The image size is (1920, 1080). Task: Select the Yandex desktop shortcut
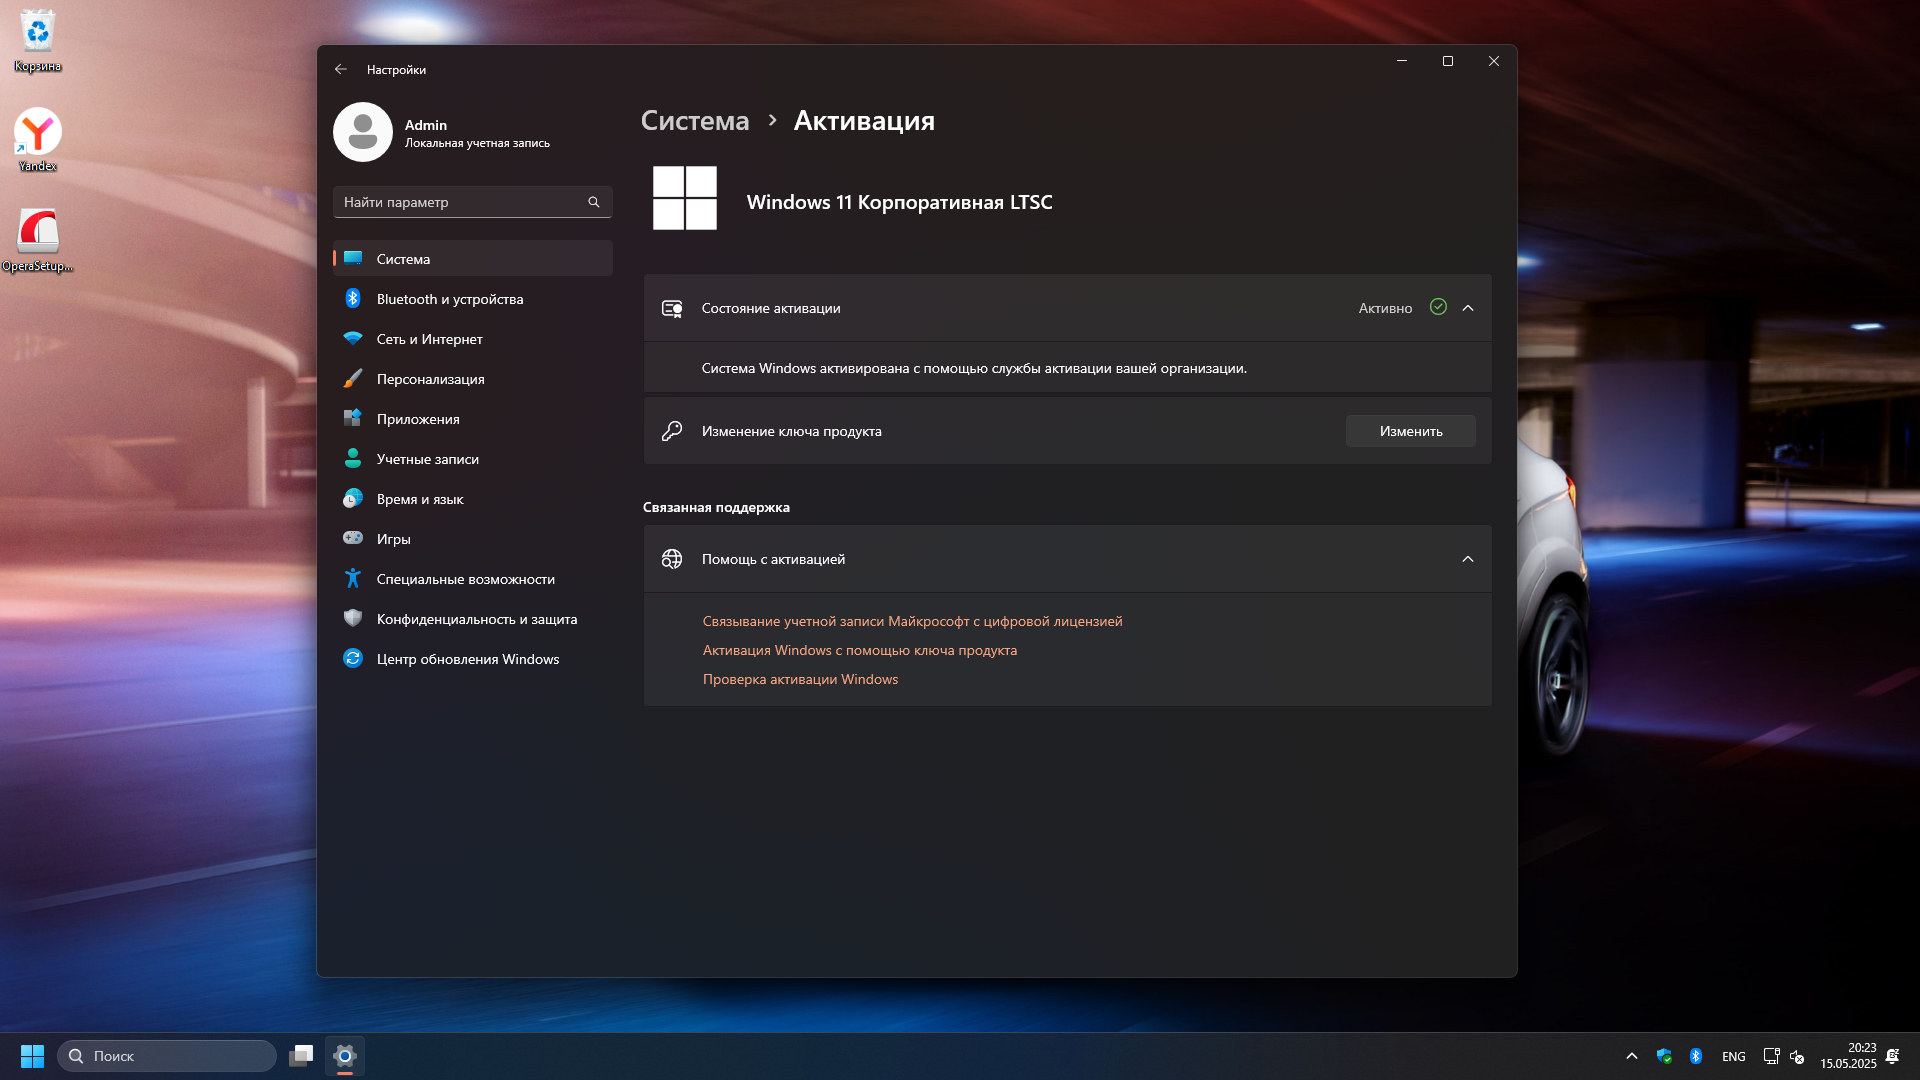tap(37, 140)
